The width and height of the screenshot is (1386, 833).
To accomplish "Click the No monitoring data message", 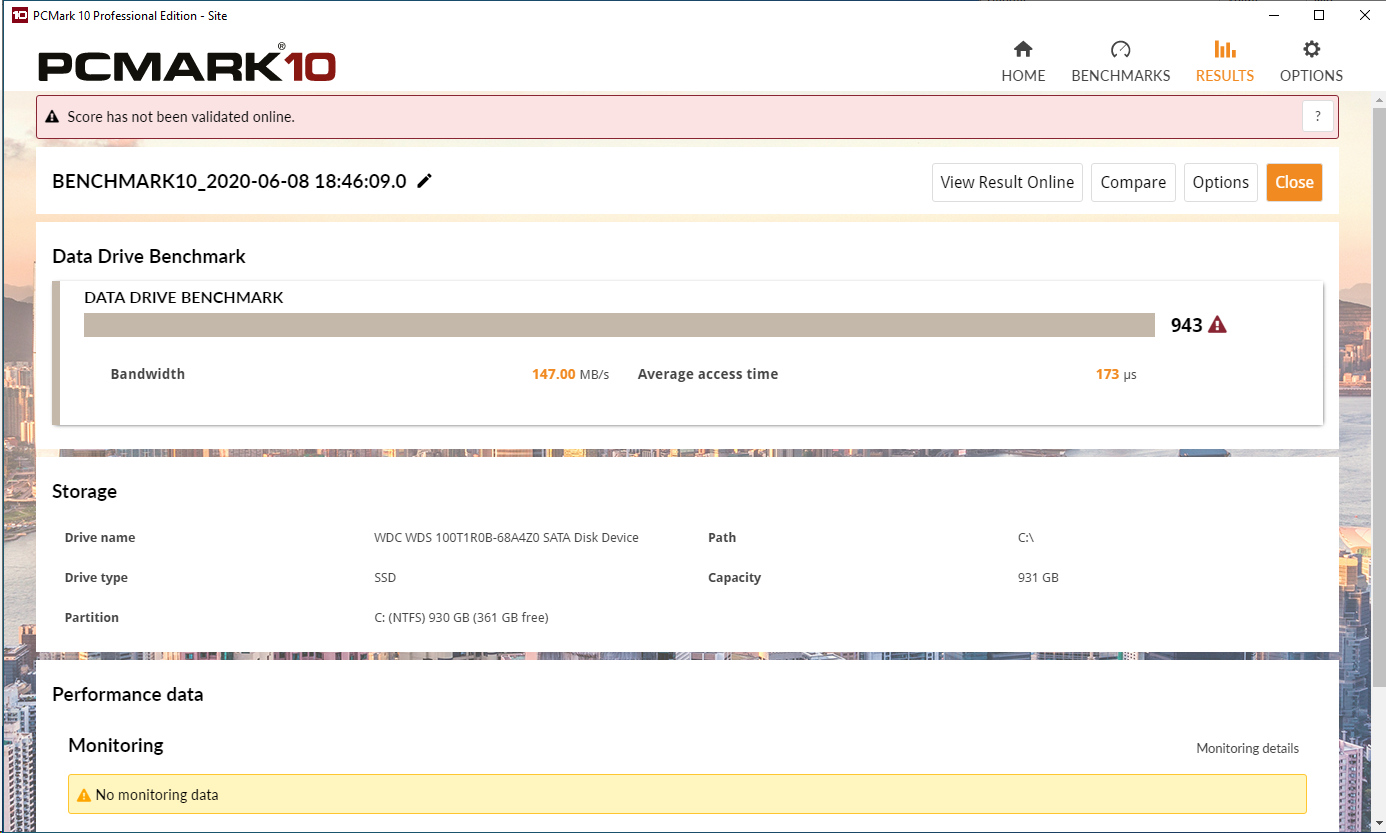I will tap(157, 795).
